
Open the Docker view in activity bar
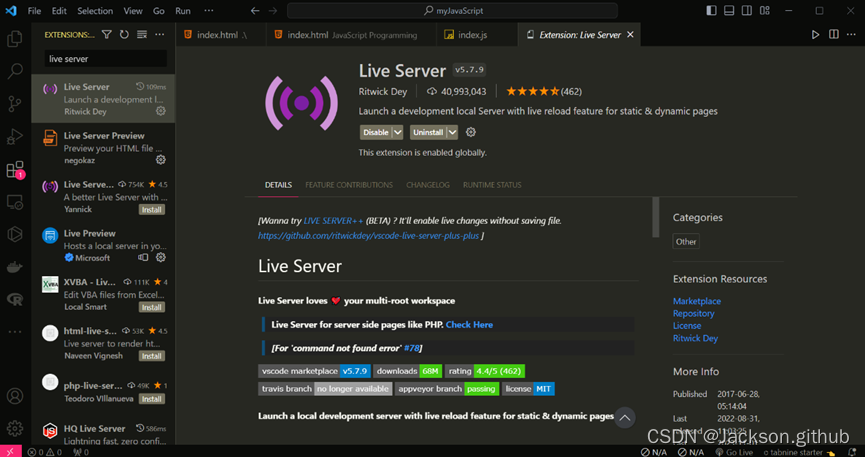point(15,267)
